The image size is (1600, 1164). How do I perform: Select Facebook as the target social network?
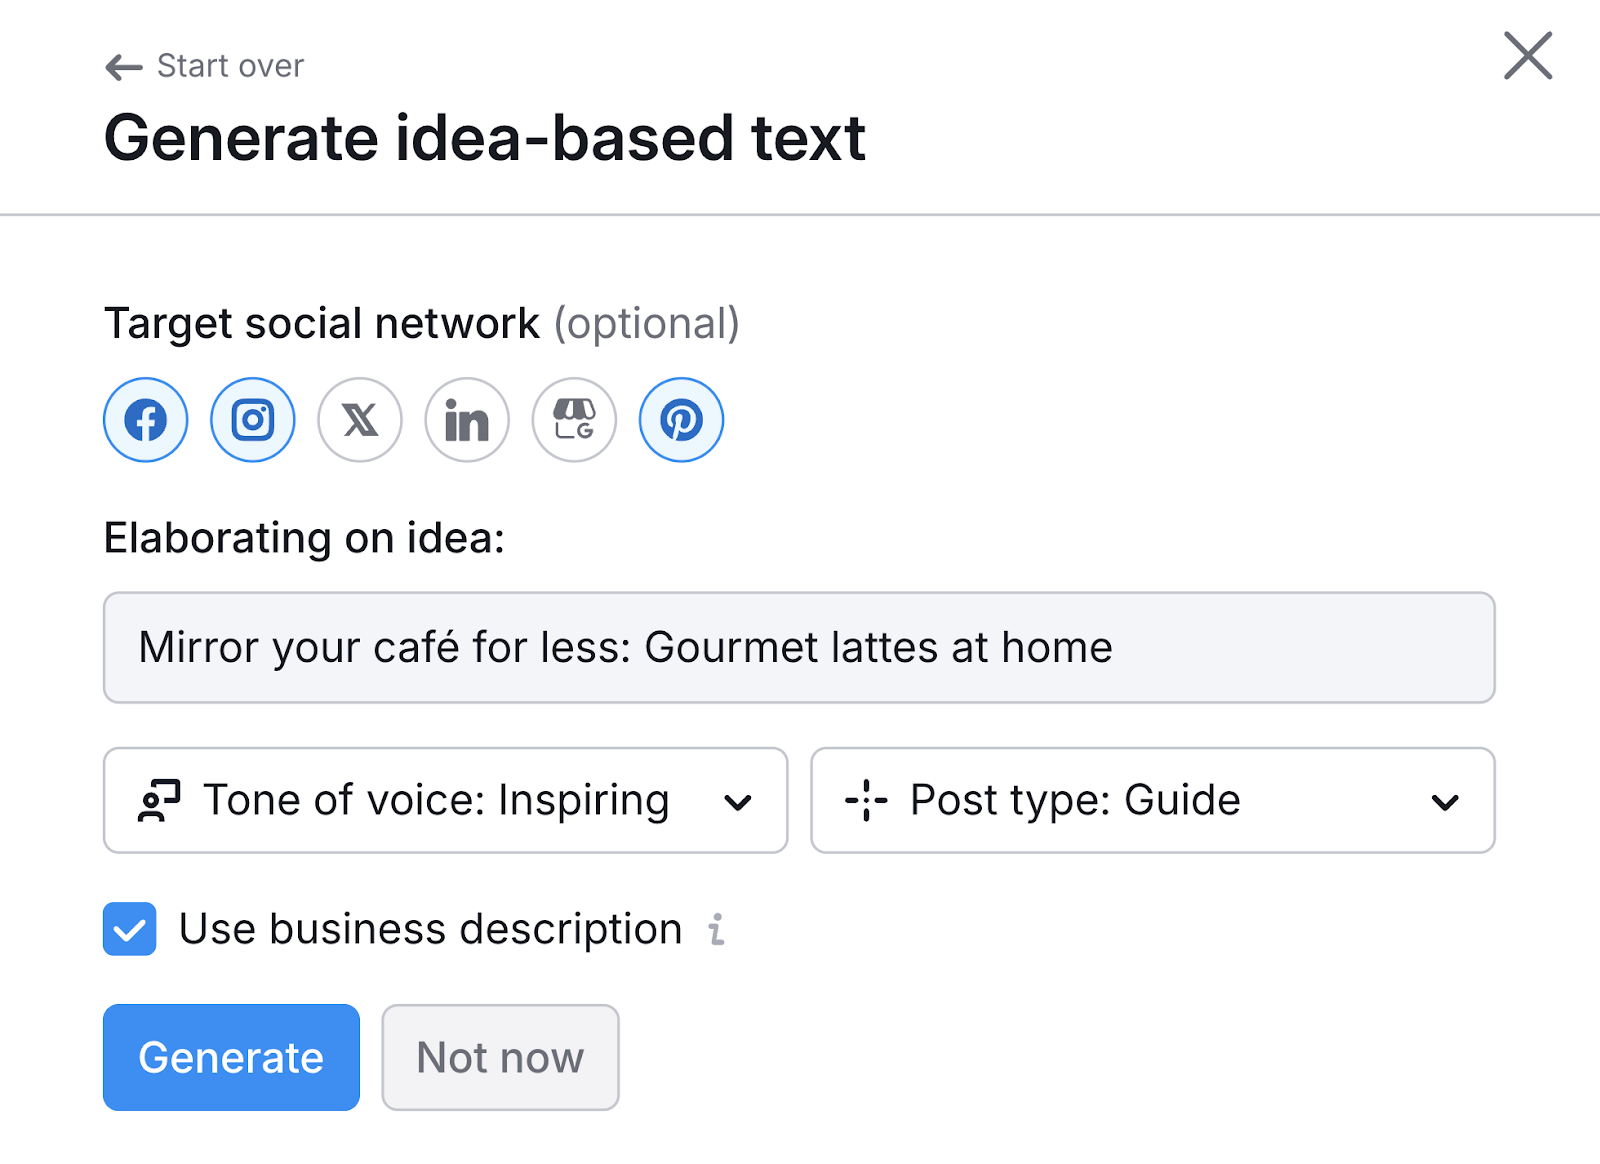click(x=145, y=420)
